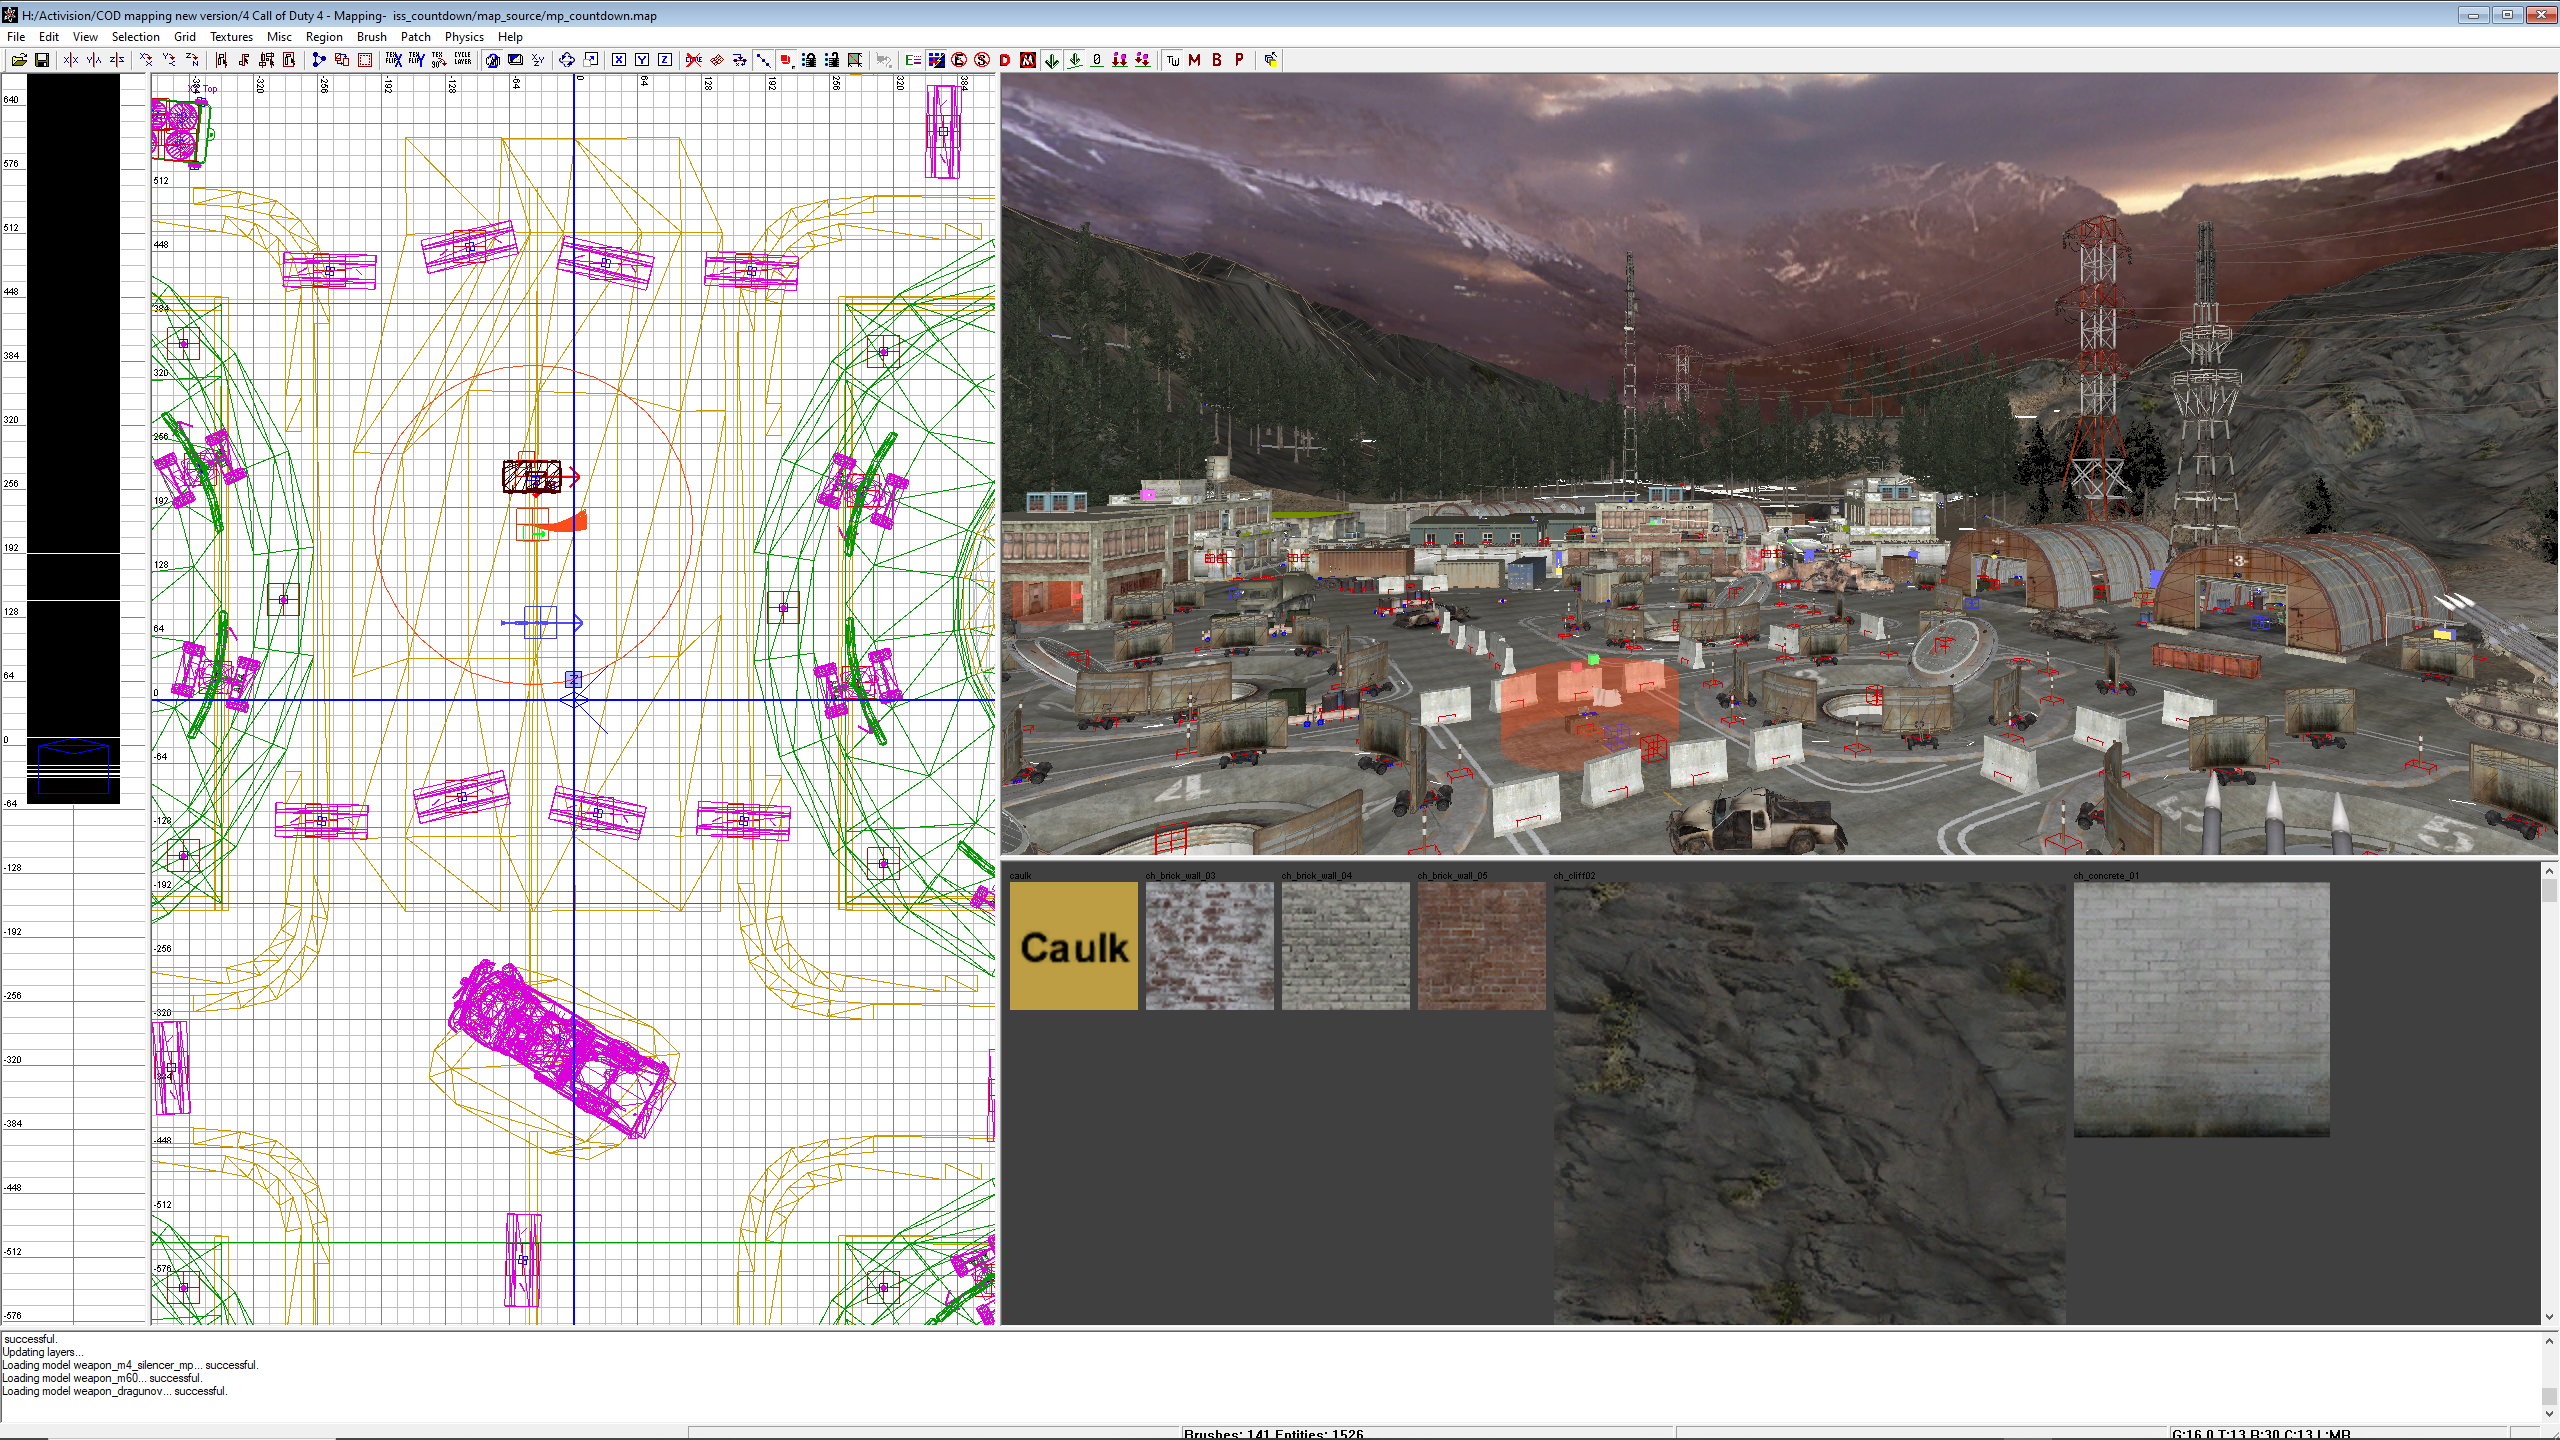Click 'Loading model weapon_dragunov' console line
The image size is (2560, 1440).
(115, 1391)
